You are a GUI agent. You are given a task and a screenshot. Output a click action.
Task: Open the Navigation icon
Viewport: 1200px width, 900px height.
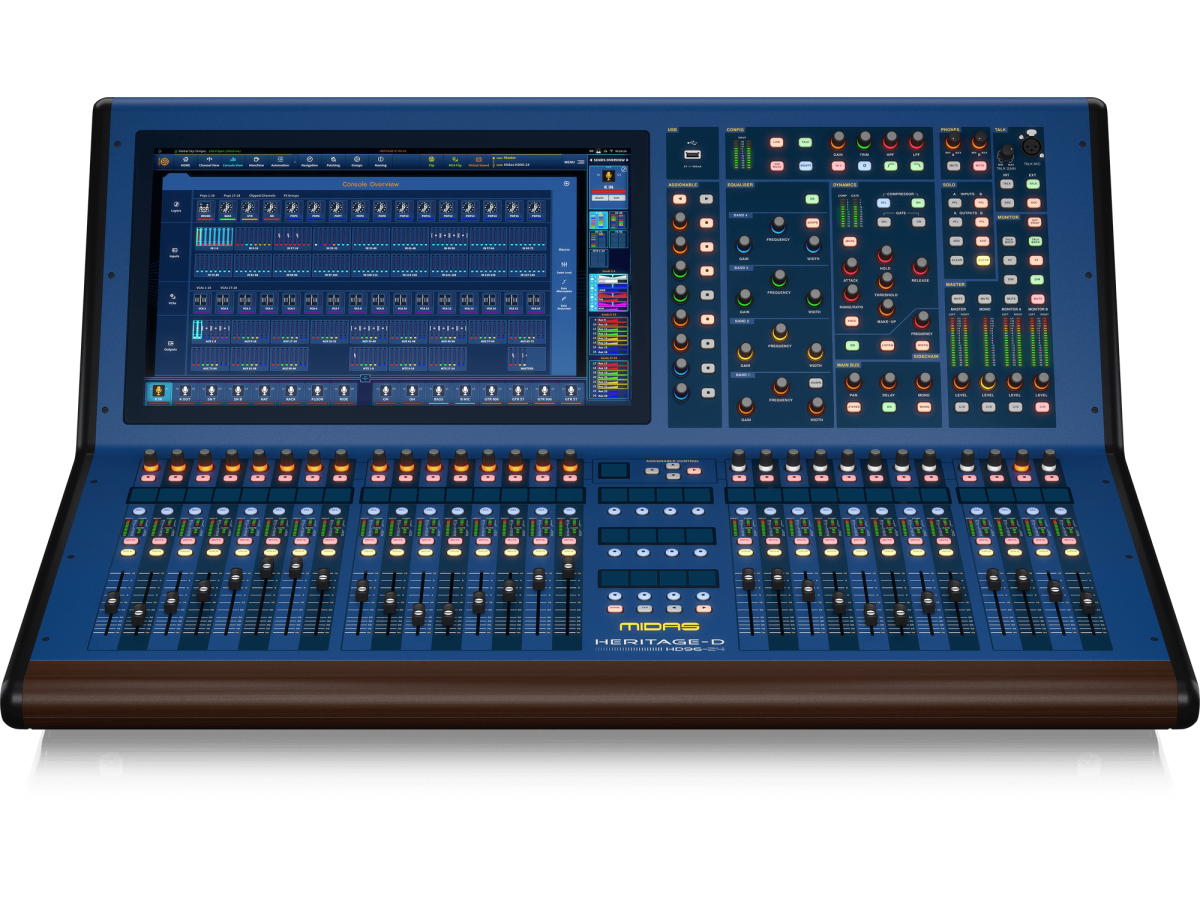(308, 161)
